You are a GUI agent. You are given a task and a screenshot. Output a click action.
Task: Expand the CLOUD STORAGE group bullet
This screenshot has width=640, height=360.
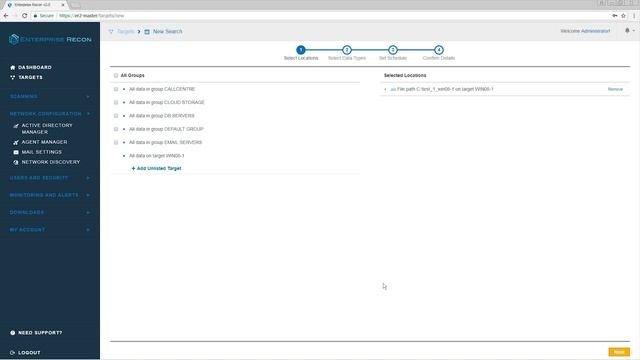click(x=124, y=102)
